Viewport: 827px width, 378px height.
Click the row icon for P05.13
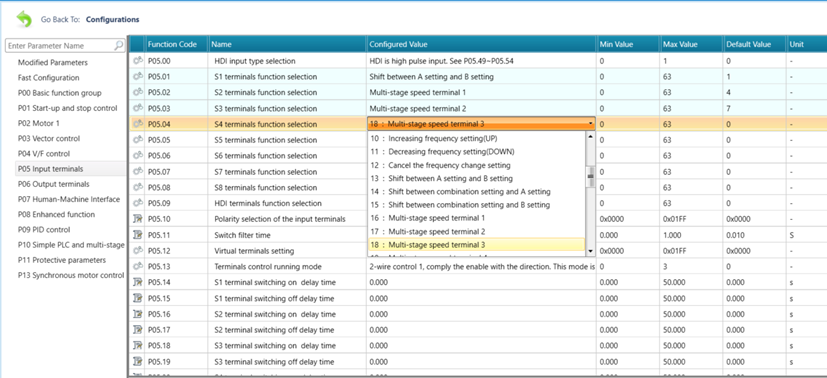tap(138, 266)
